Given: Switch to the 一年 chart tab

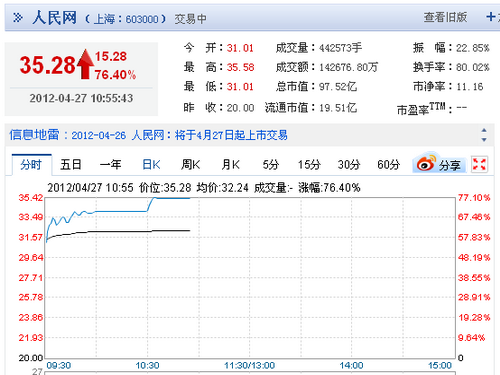Looking at the screenshot, I should point(111,165).
